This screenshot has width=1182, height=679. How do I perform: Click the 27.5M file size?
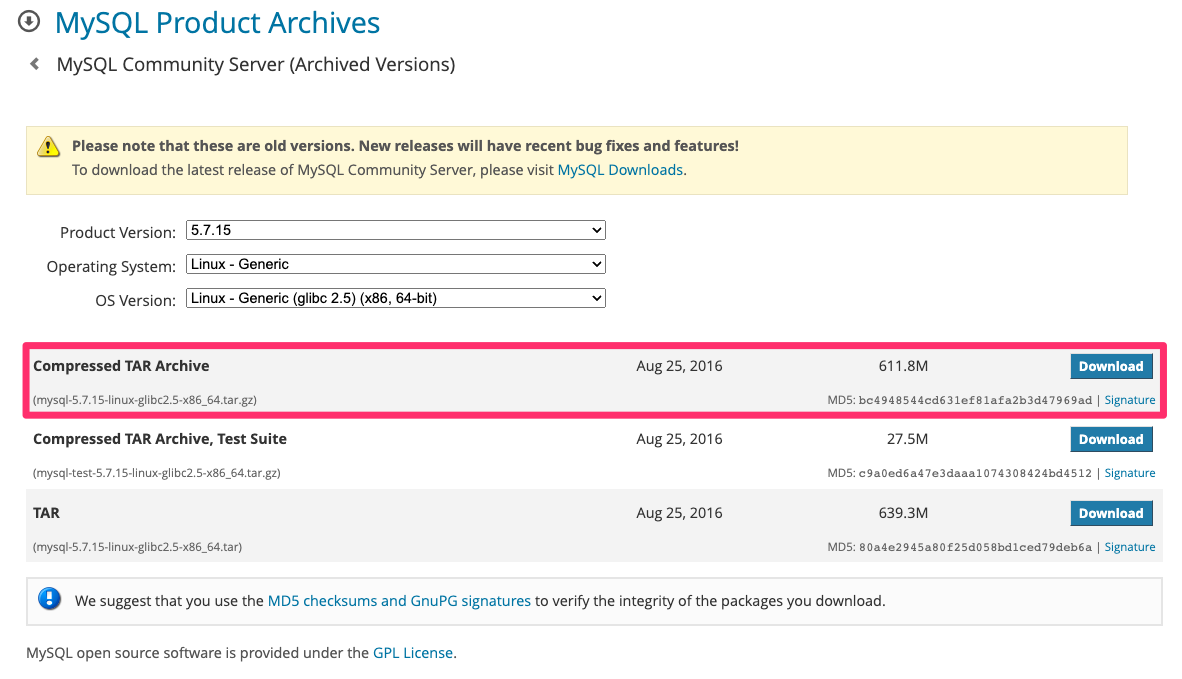pos(908,439)
